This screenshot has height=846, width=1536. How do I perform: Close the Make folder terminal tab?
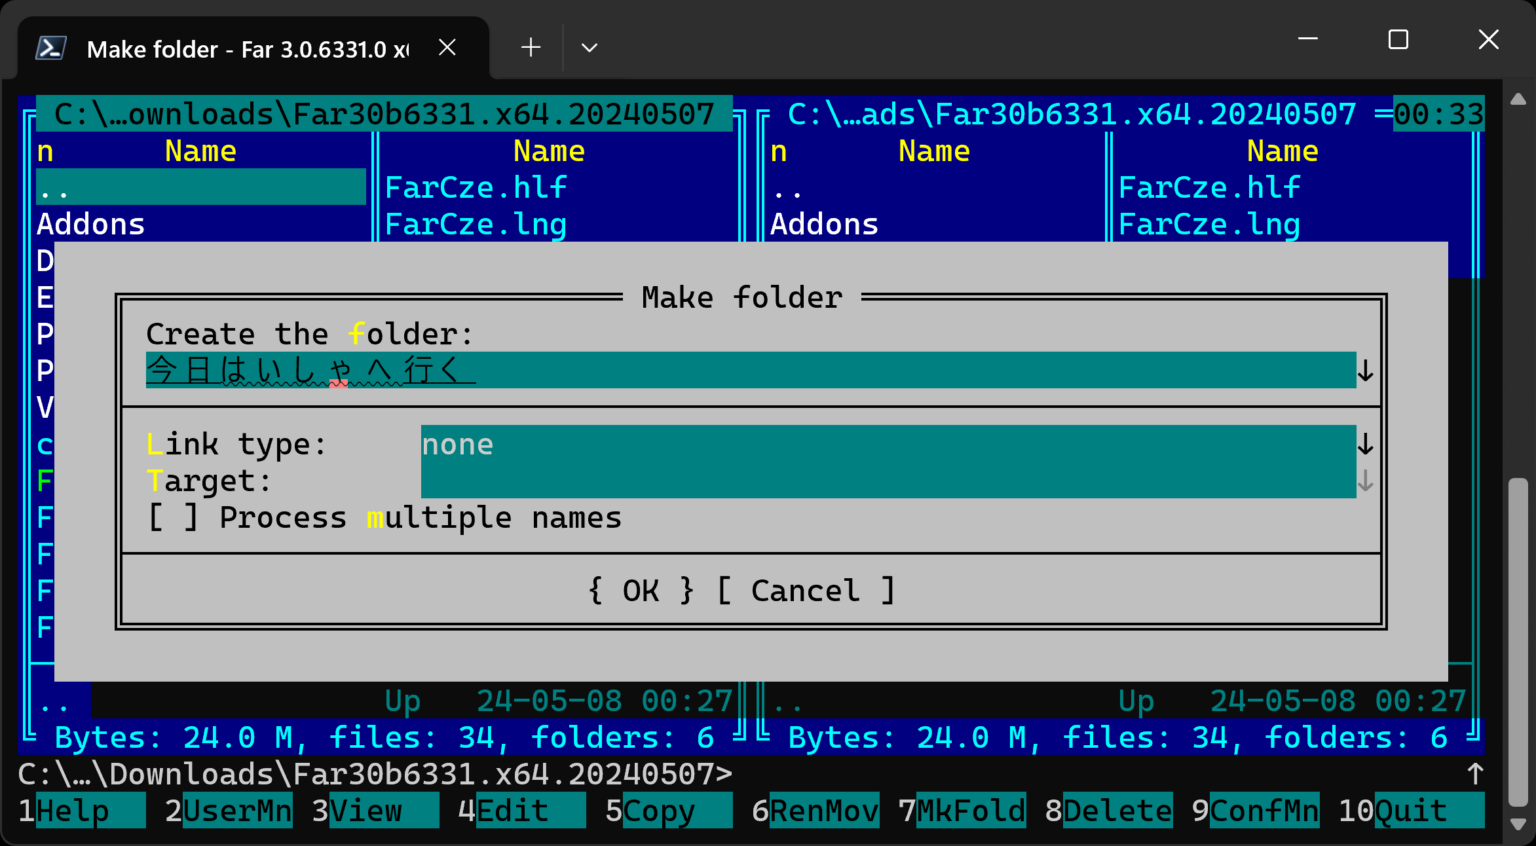click(447, 48)
